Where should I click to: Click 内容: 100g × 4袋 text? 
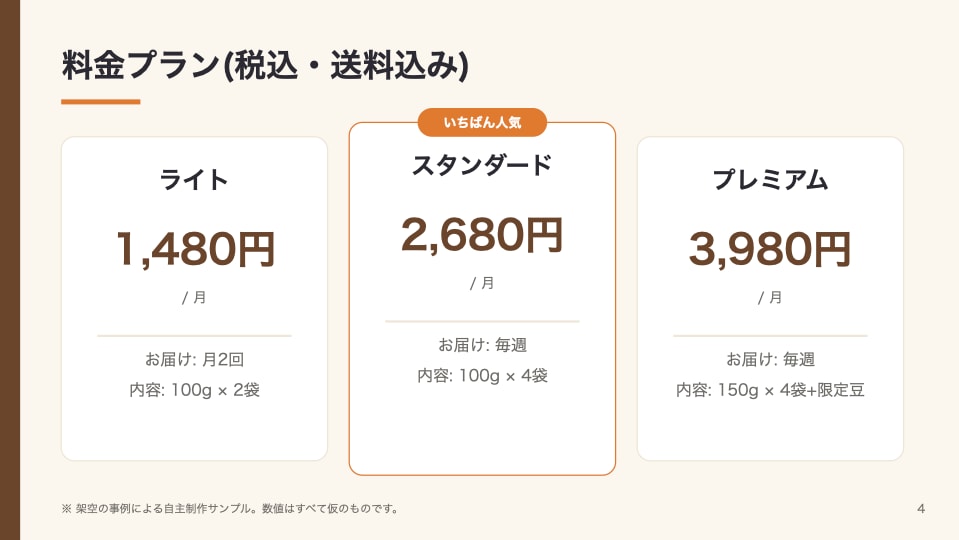coord(482,375)
